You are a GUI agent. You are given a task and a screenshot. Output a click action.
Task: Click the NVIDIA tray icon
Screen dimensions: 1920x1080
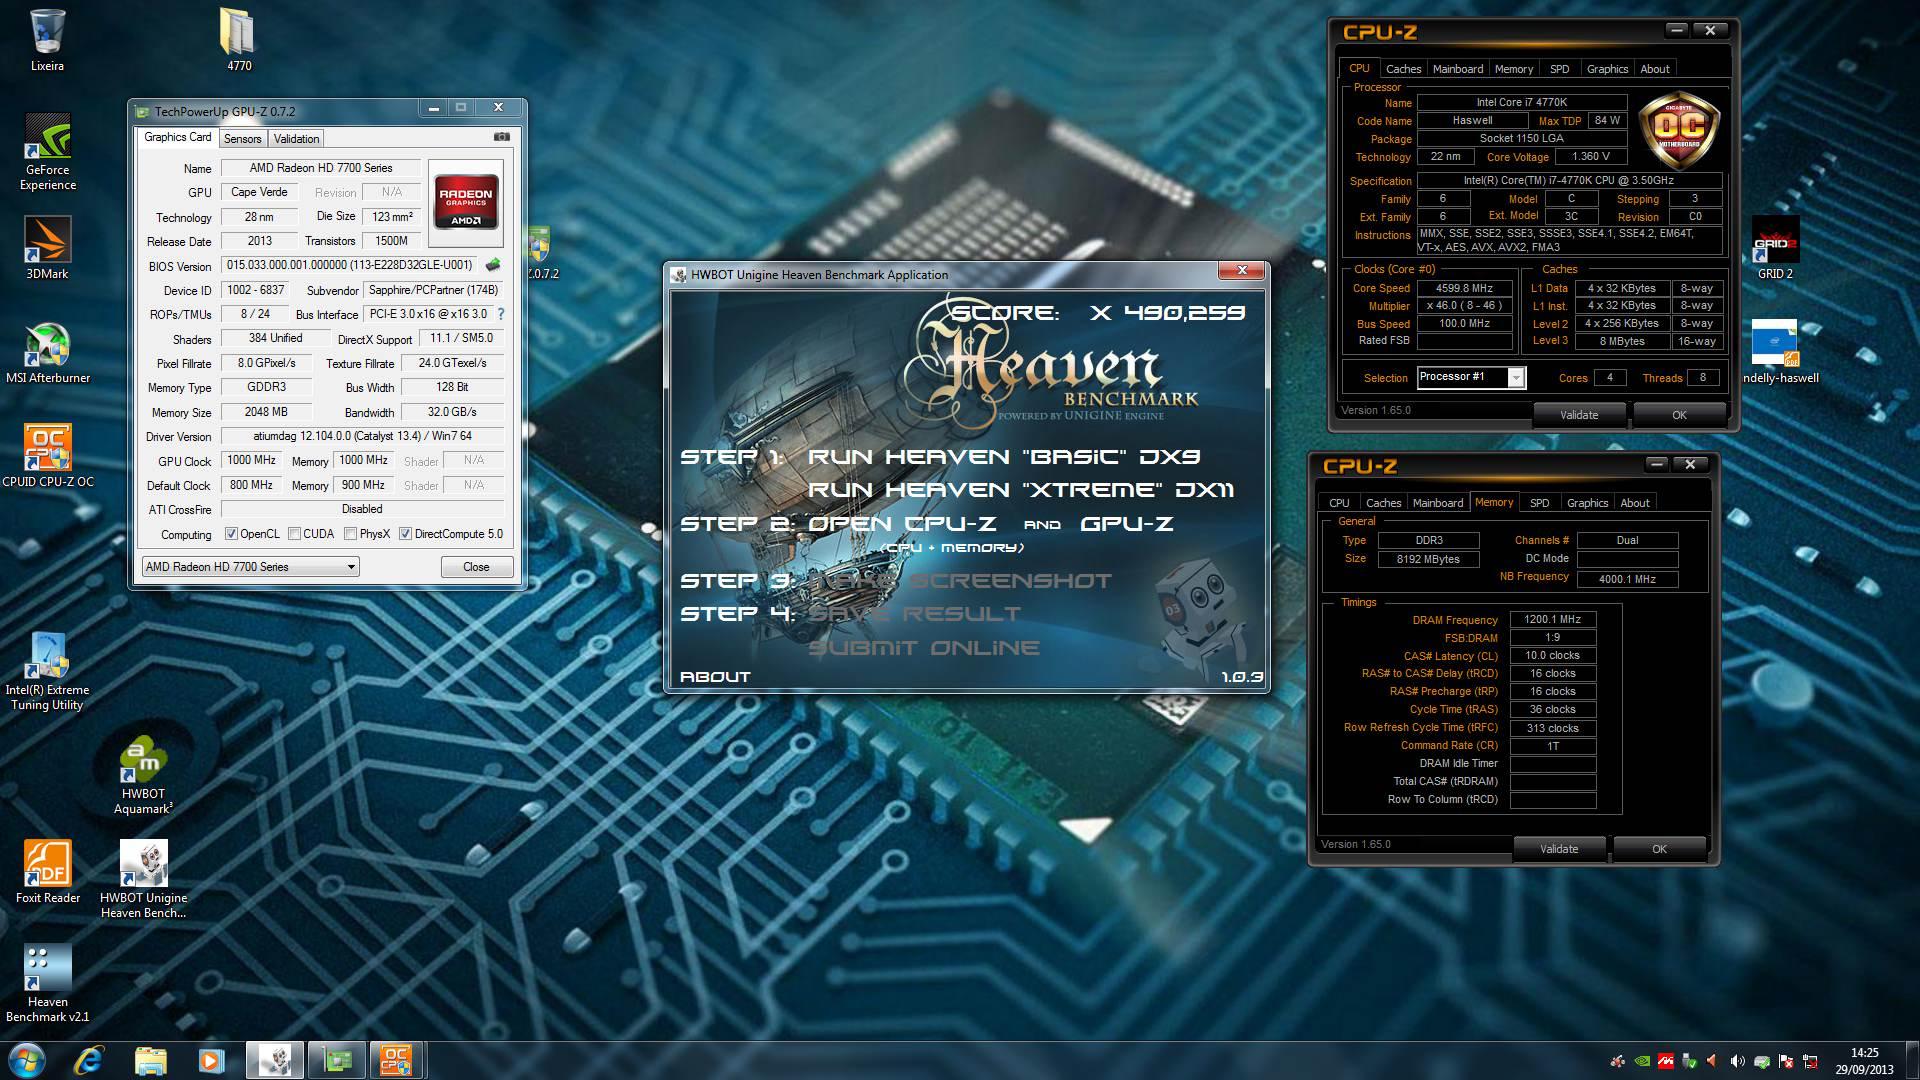1641,1061
